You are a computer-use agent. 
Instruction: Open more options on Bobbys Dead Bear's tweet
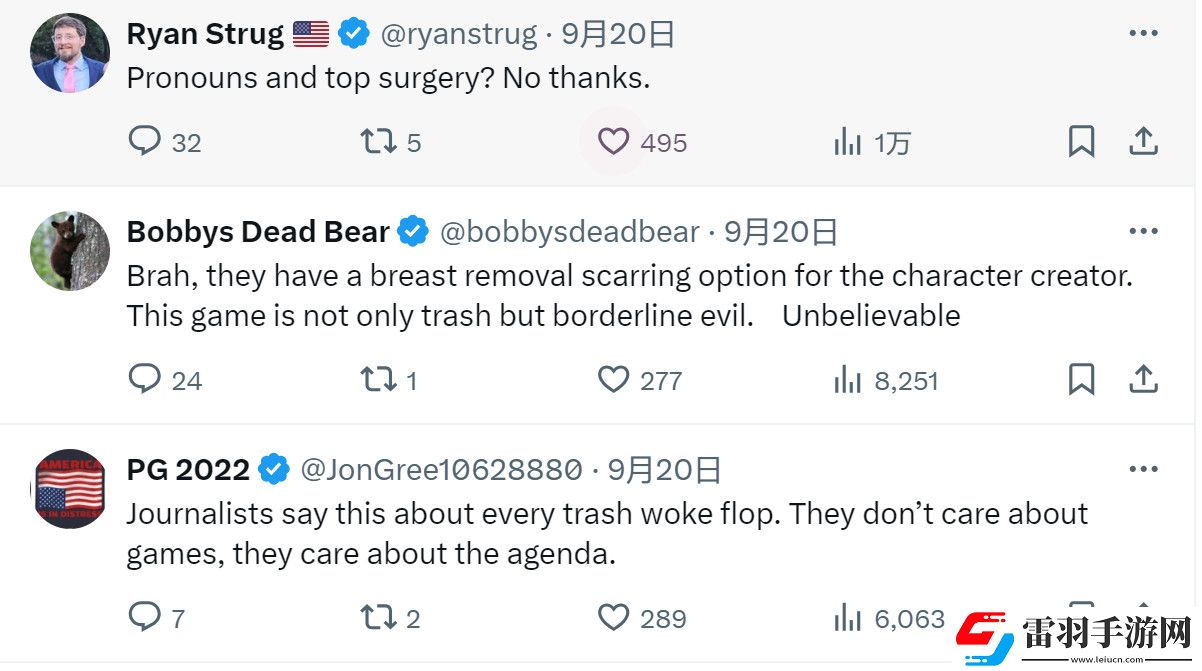click(1143, 231)
